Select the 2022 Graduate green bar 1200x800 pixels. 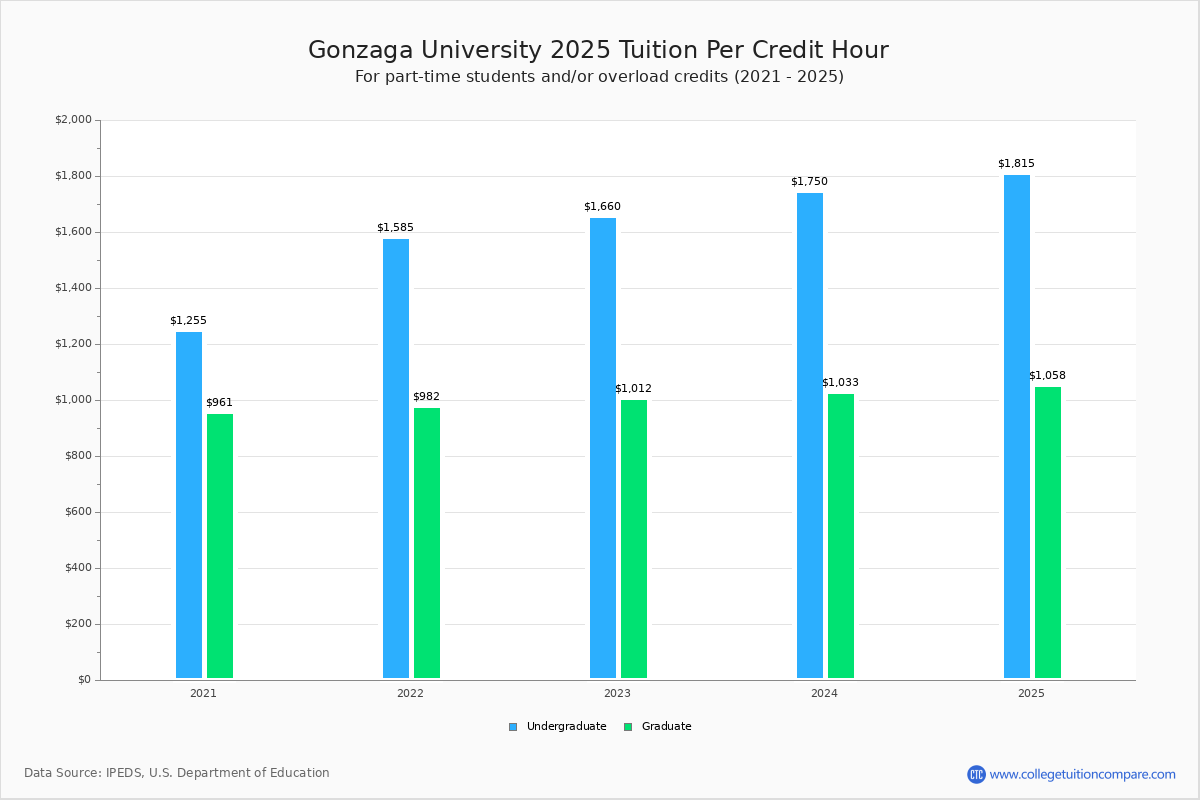tap(427, 543)
